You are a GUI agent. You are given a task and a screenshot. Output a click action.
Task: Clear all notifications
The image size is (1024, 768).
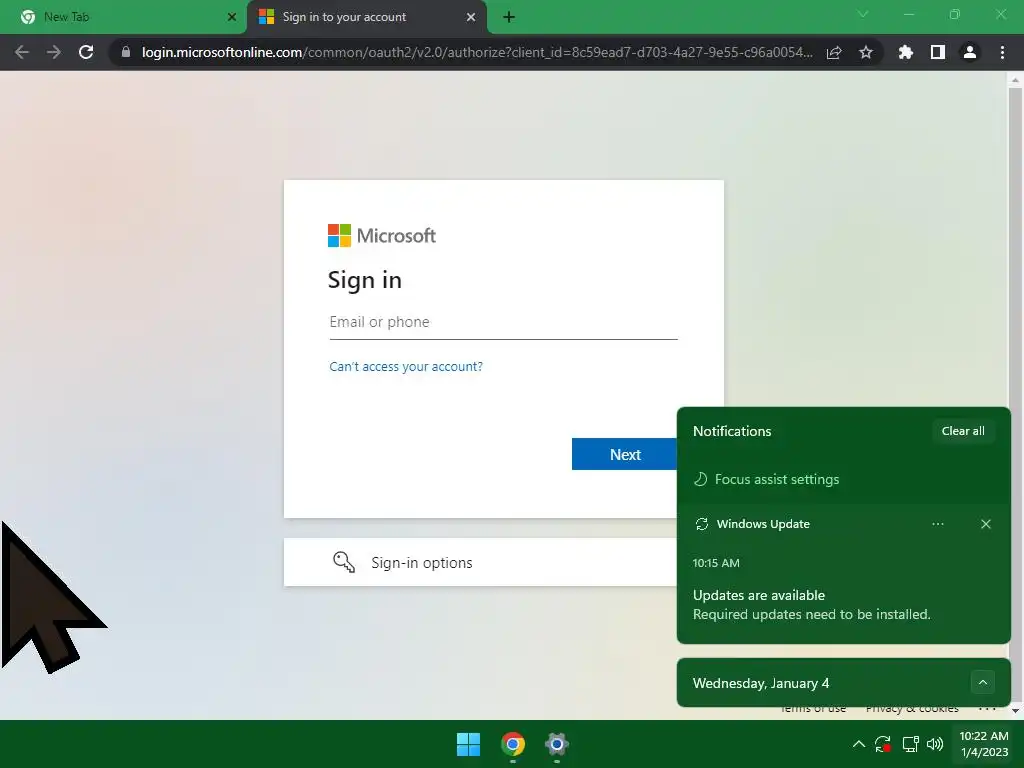[x=963, y=431]
